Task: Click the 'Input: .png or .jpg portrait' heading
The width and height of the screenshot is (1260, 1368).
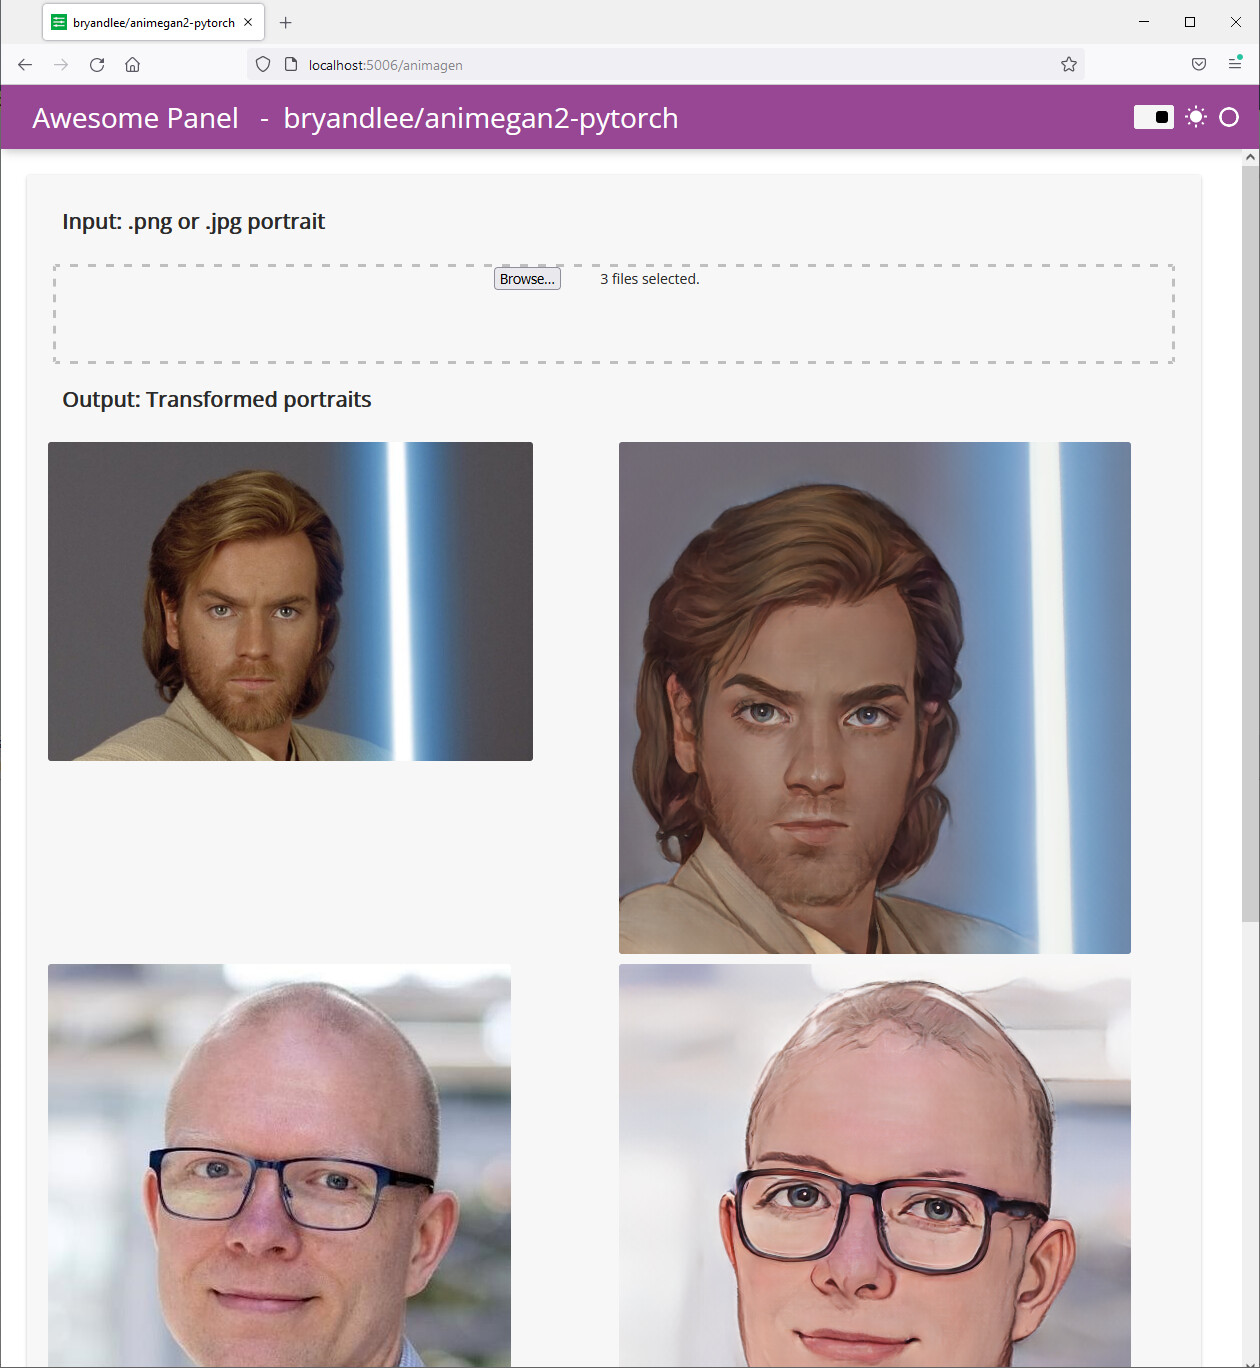Action: 193,222
